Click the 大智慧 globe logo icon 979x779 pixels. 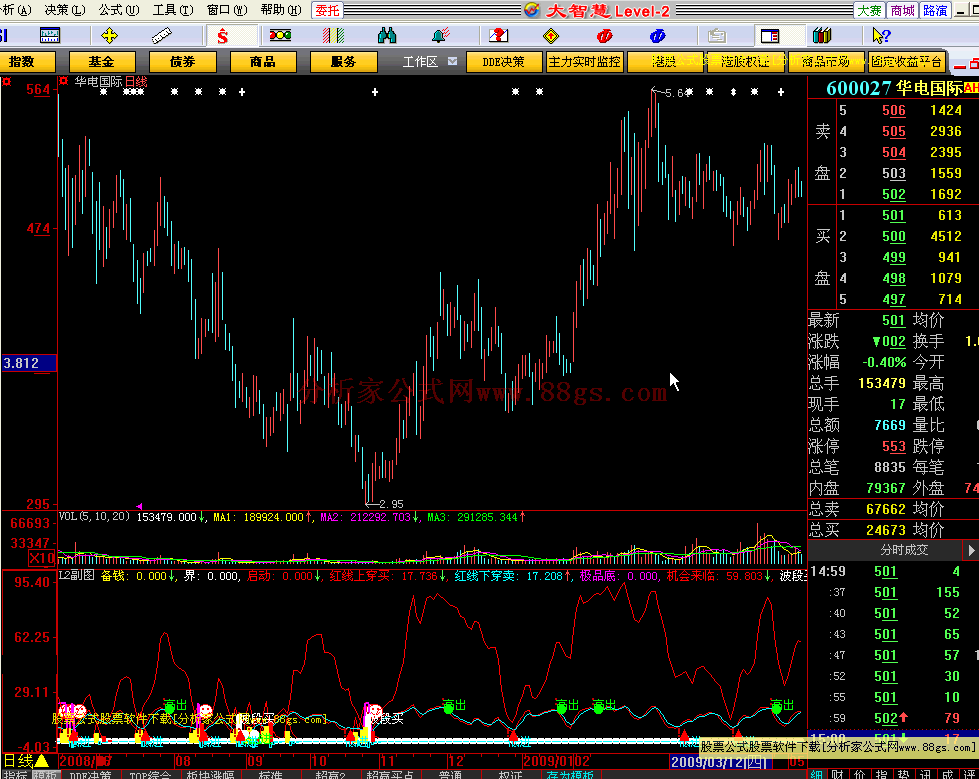click(532, 10)
